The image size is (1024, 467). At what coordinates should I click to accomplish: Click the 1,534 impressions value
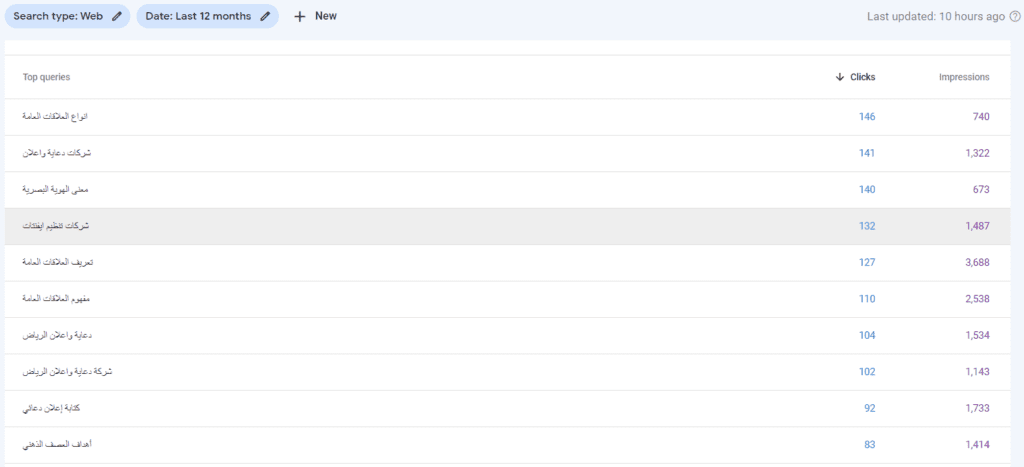pos(978,335)
